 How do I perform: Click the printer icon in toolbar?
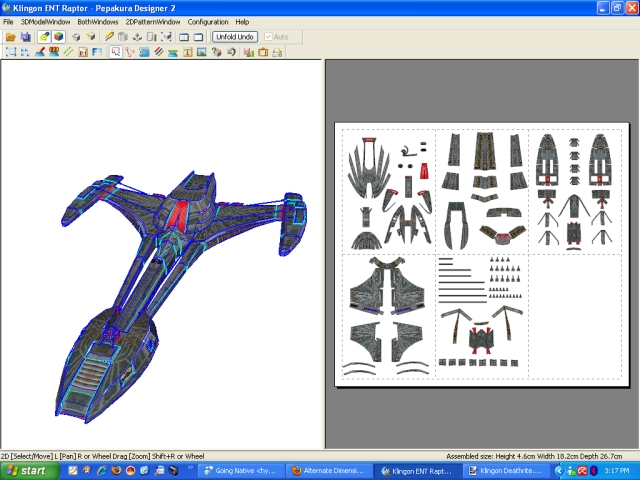click(x=277, y=52)
